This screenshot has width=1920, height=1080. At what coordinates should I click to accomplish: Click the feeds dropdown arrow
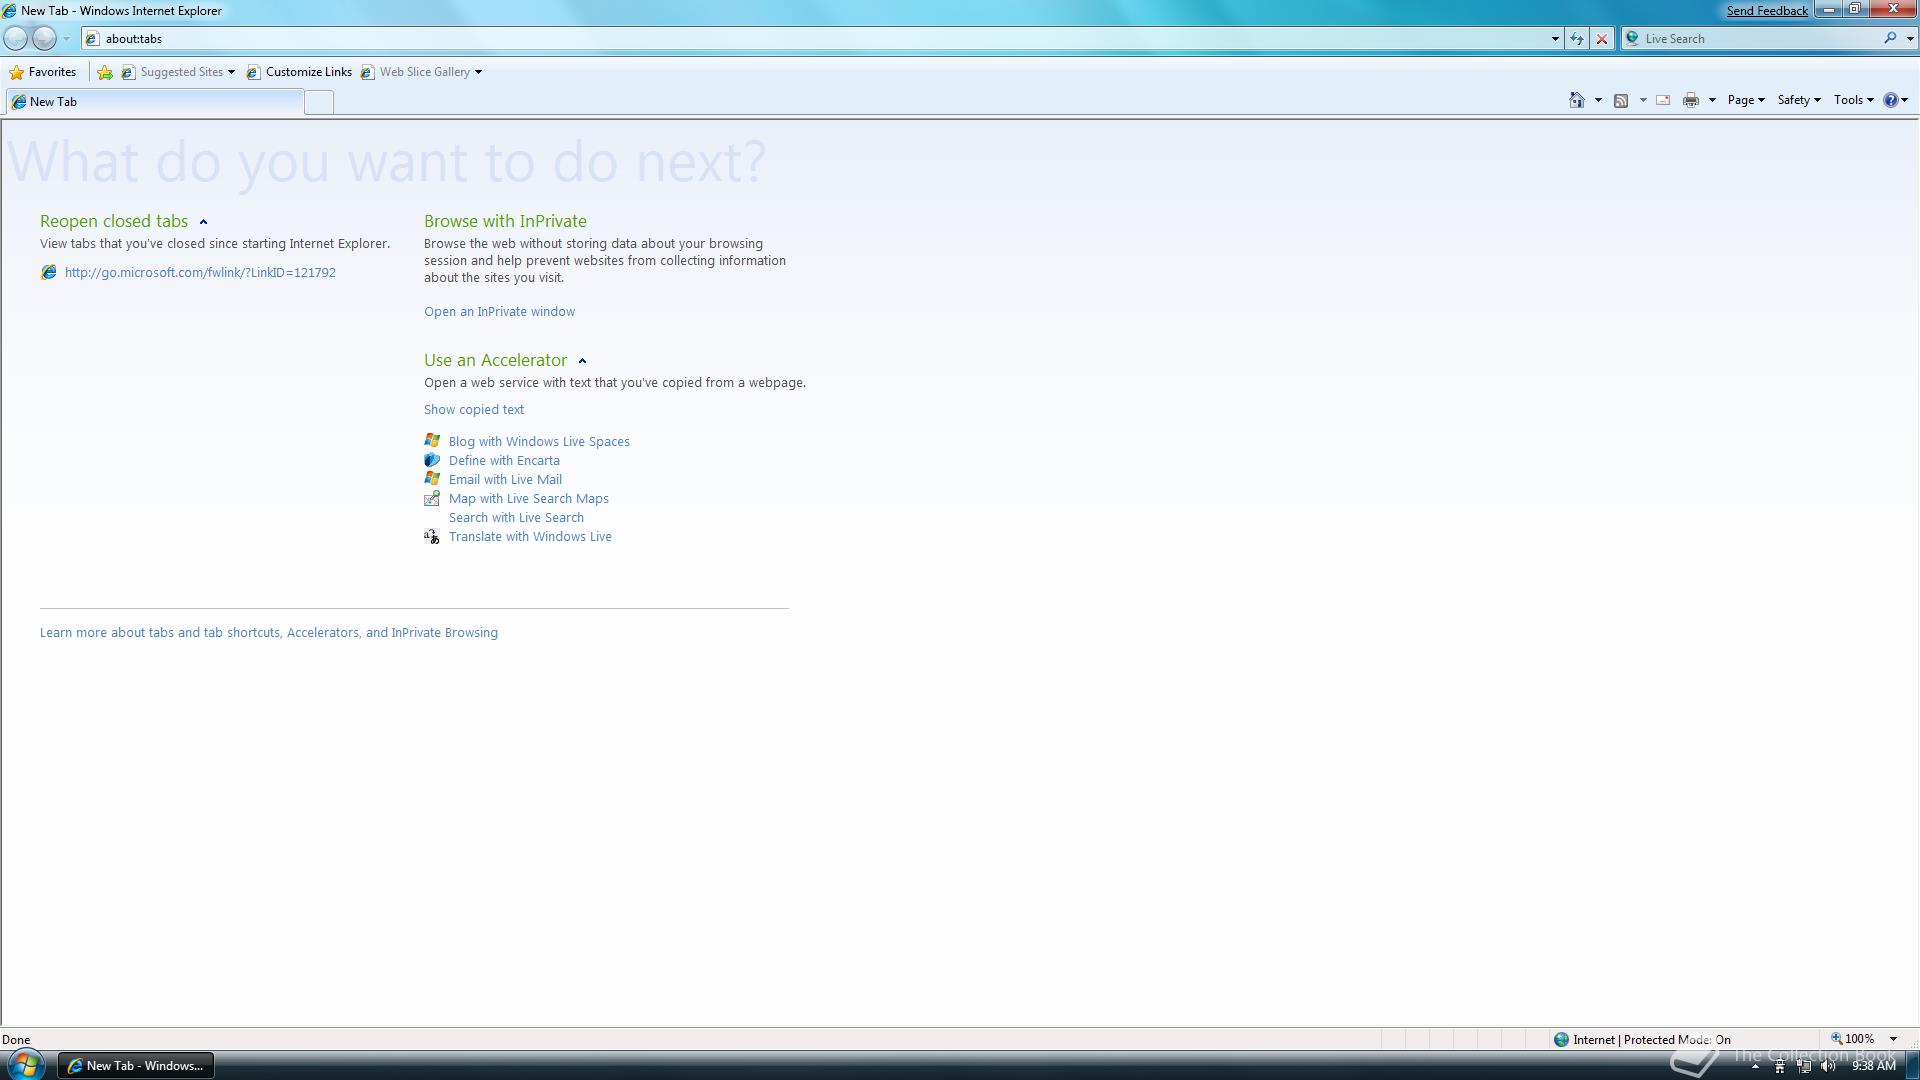1643,100
